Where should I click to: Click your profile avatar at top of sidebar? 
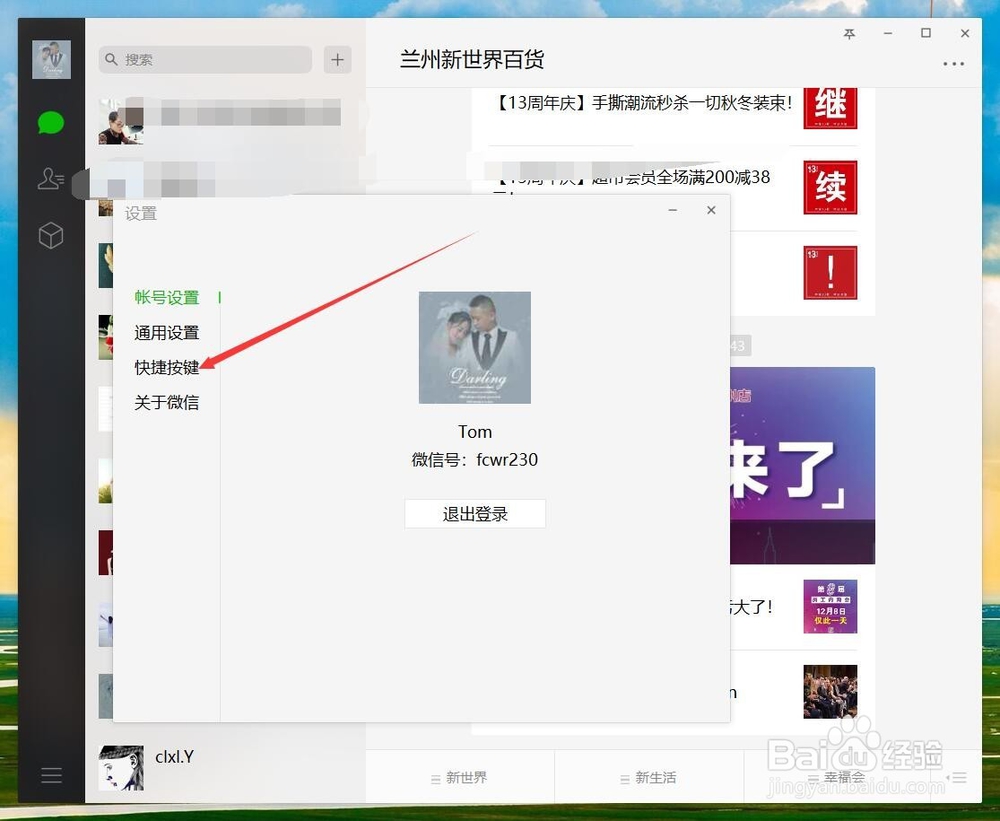(x=50, y=58)
